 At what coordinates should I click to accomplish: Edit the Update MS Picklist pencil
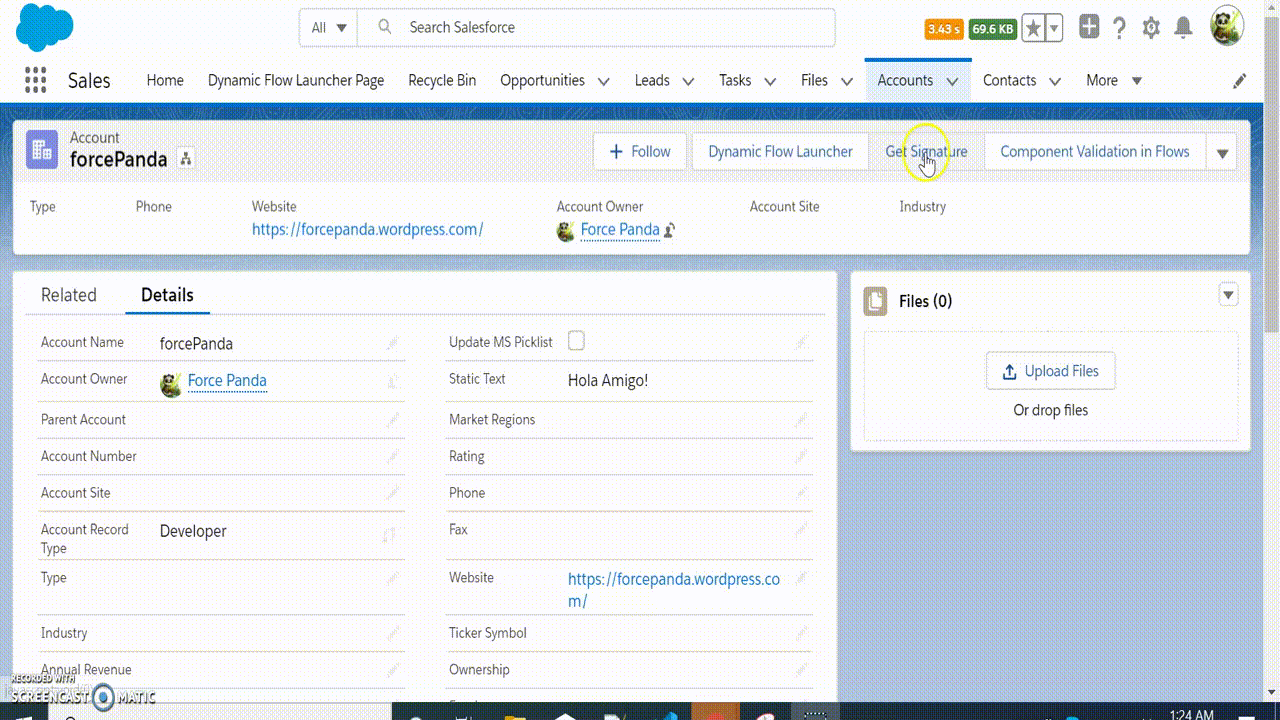click(801, 343)
